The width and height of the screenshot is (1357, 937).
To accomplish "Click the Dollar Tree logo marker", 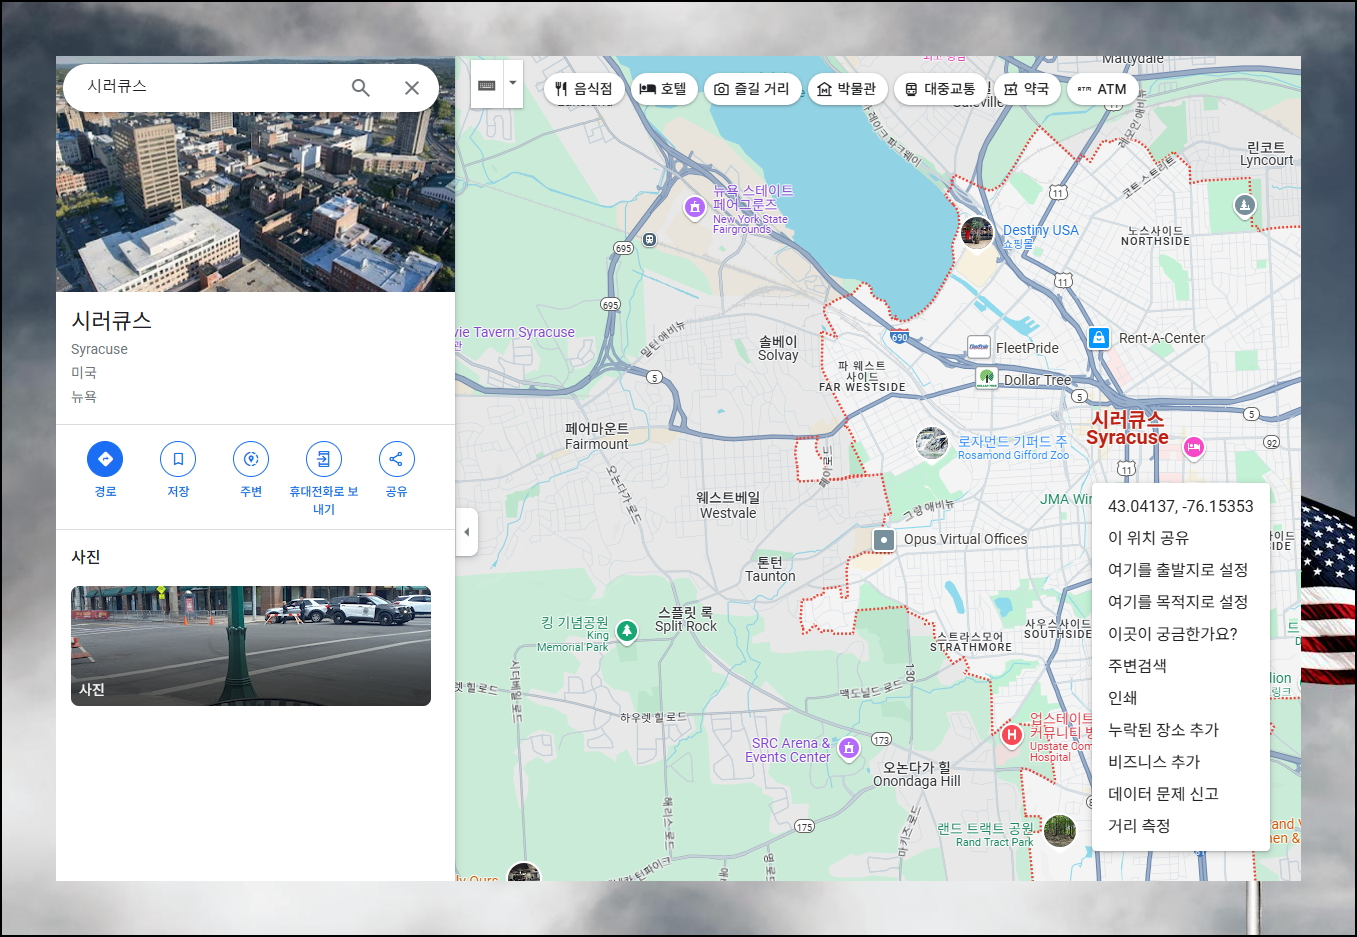I will pyautogui.click(x=987, y=378).
